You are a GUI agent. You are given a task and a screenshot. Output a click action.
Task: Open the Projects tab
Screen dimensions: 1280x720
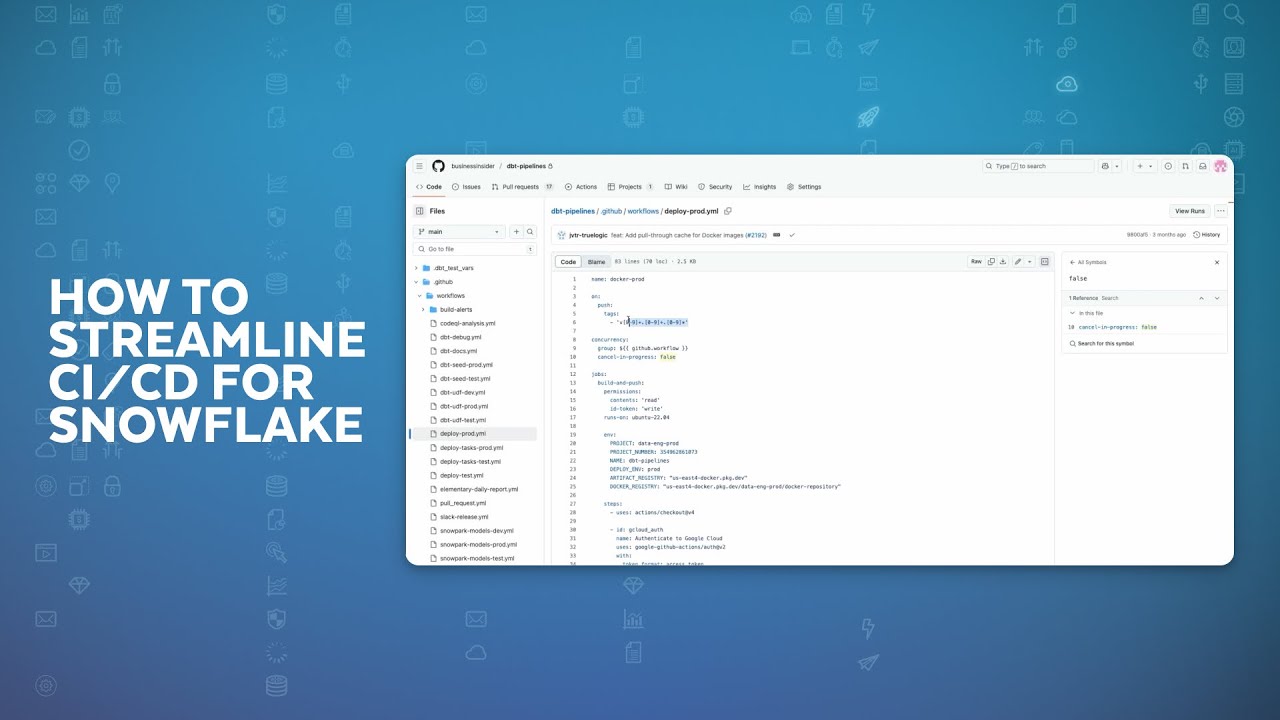coord(630,187)
